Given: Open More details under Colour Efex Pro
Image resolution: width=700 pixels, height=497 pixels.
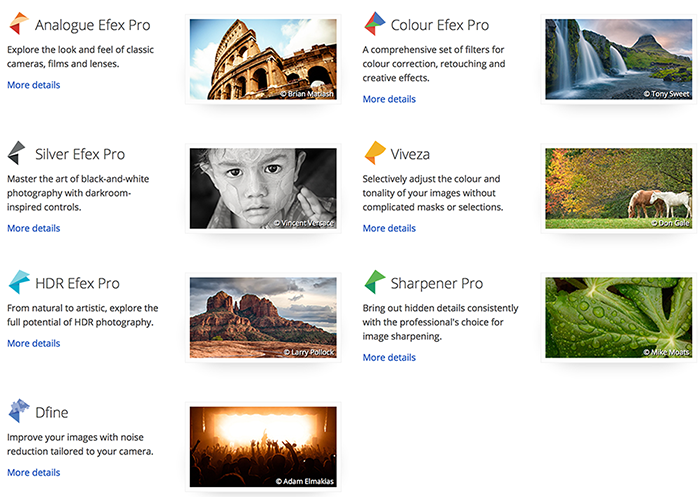Looking at the screenshot, I should [389, 99].
